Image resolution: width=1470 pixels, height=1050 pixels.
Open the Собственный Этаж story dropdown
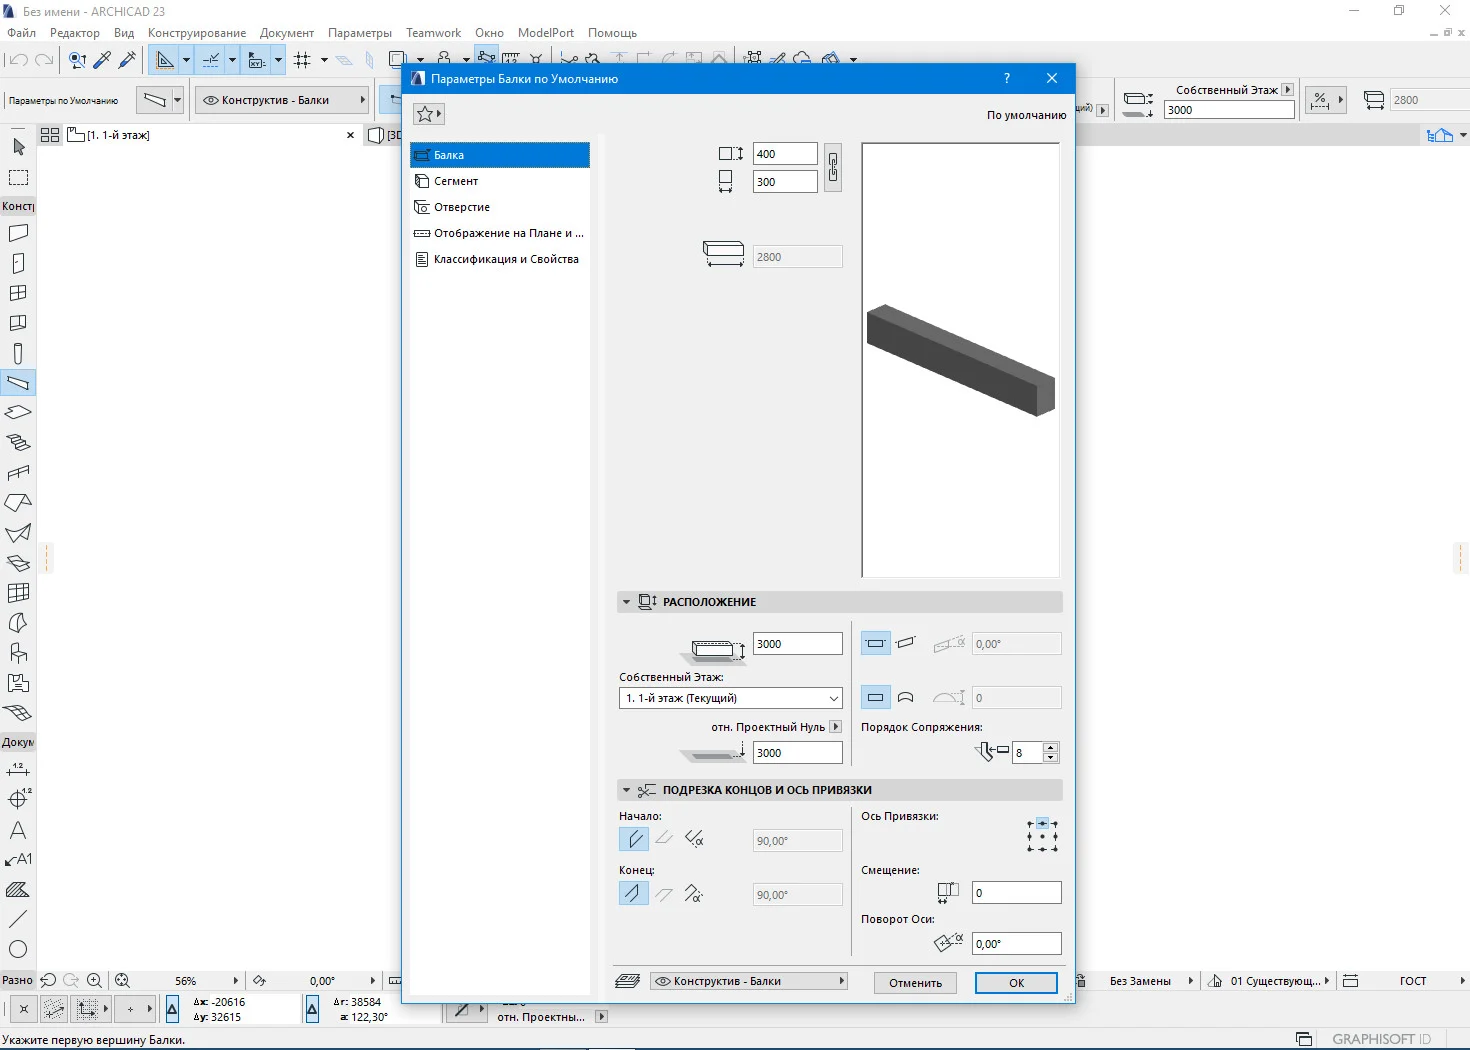pos(730,698)
